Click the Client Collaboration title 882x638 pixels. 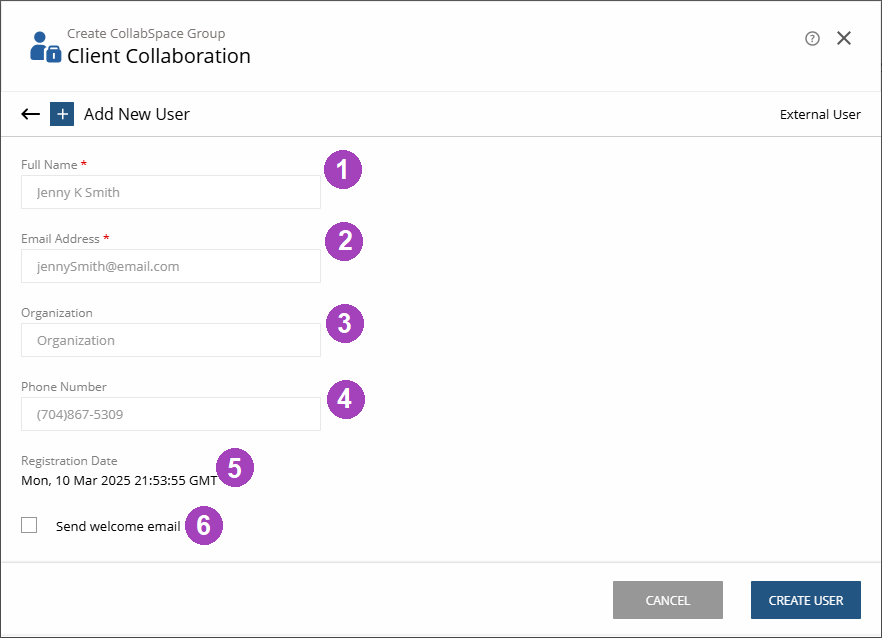pyautogui.click(x=159, y=56)
